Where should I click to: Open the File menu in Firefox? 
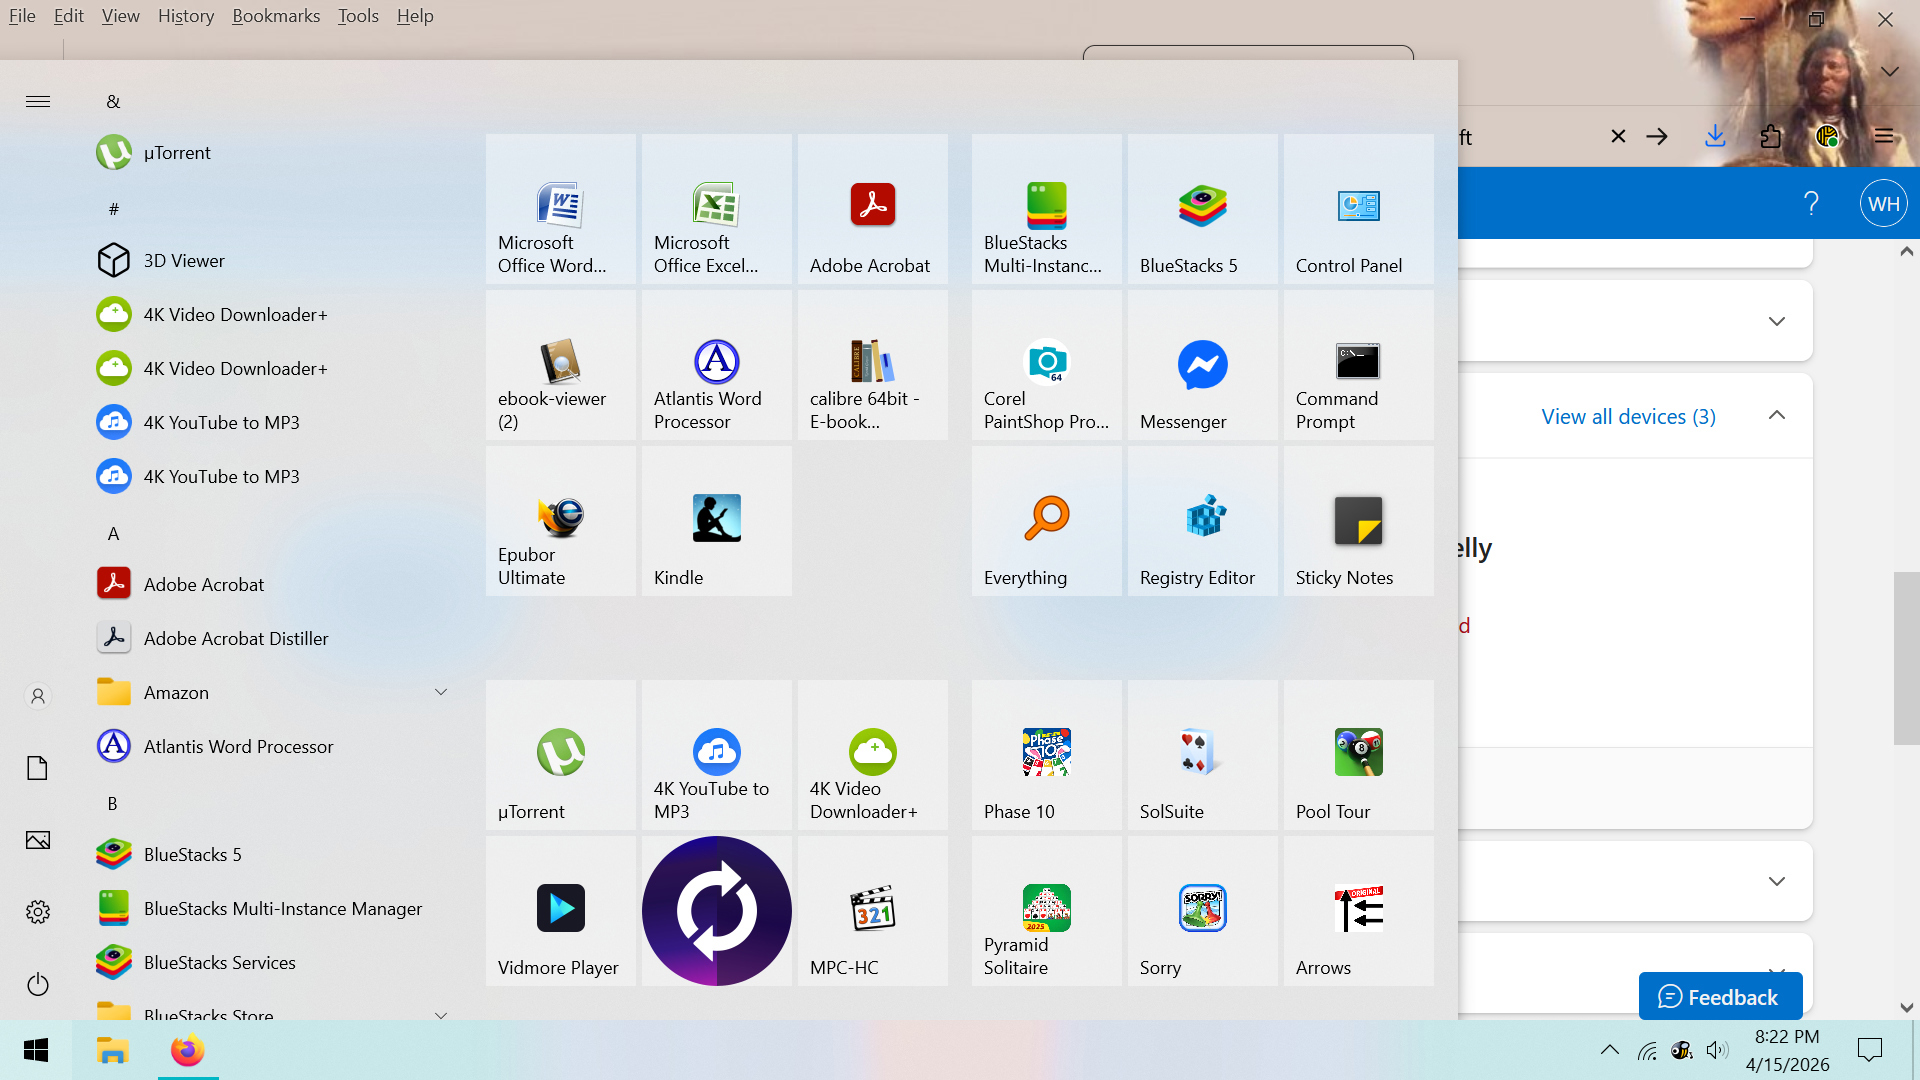(x=22, y=16)
